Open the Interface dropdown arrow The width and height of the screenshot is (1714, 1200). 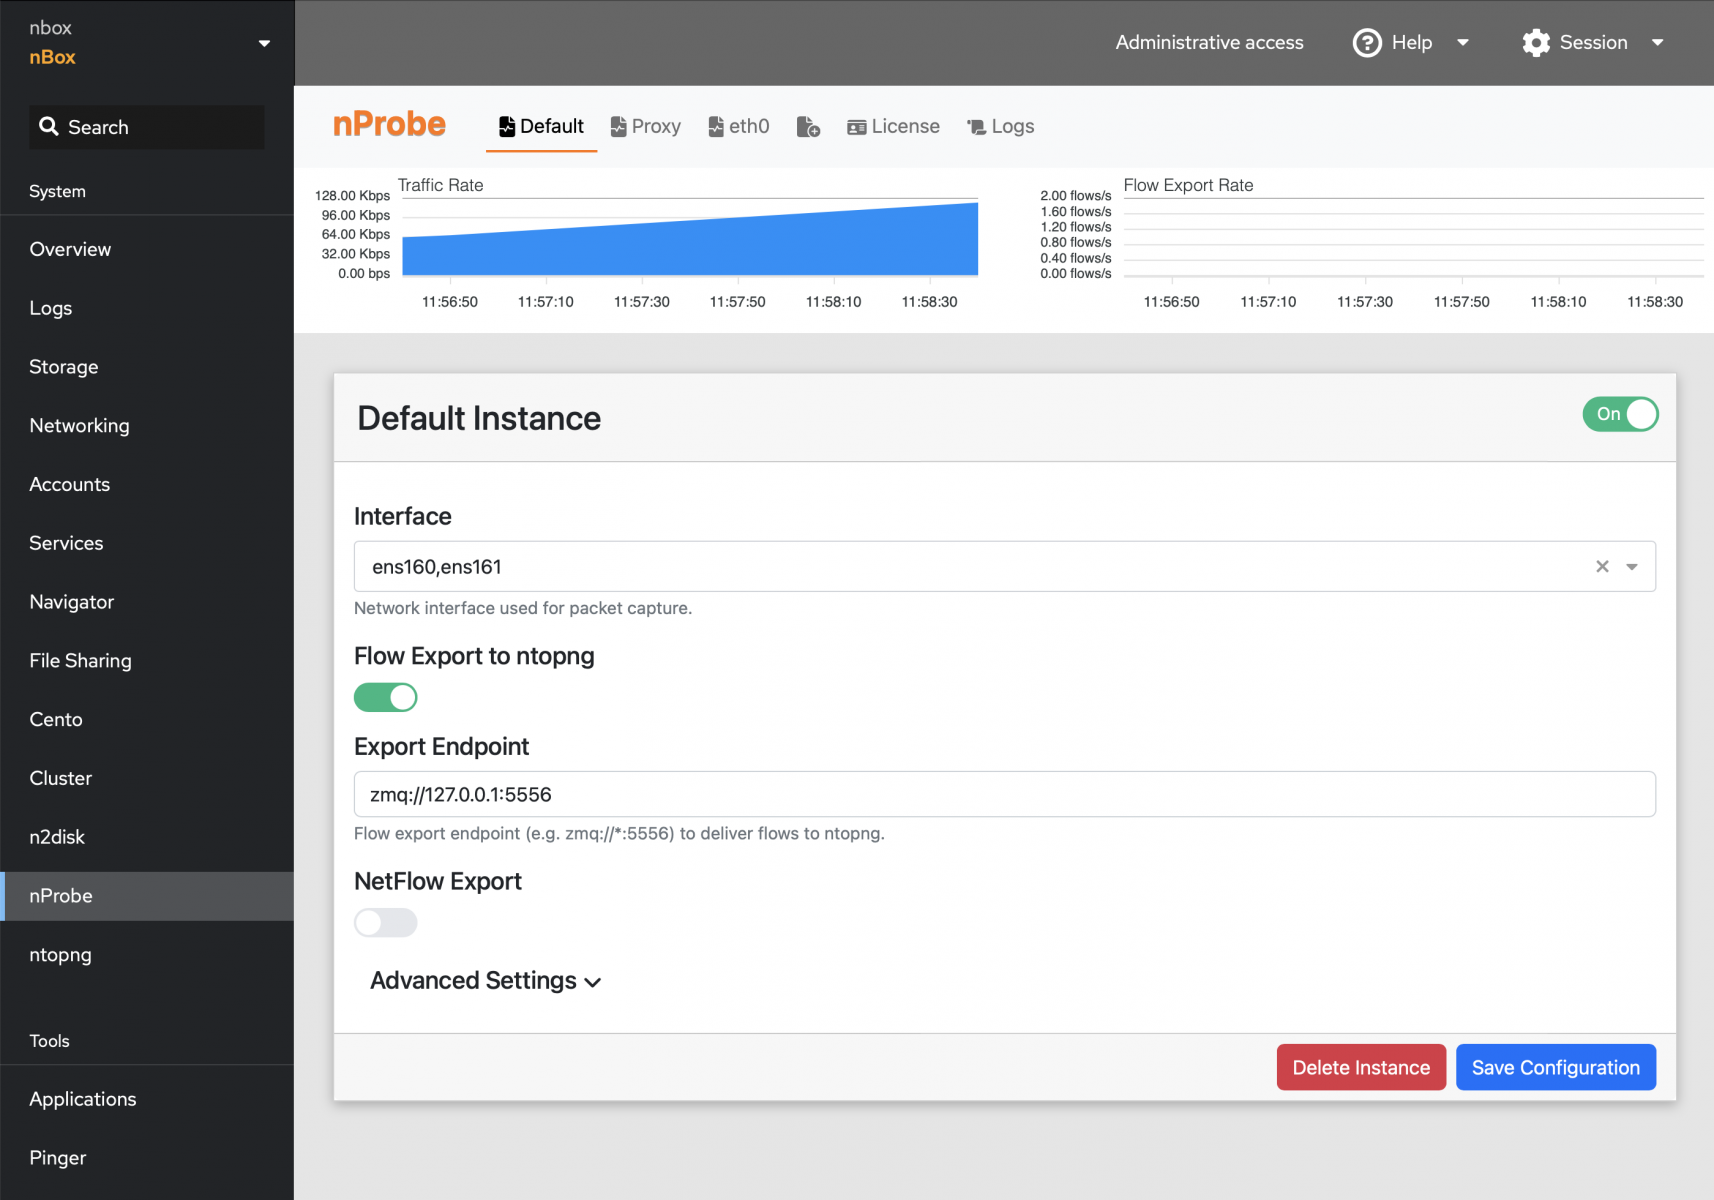(1632, 567)
